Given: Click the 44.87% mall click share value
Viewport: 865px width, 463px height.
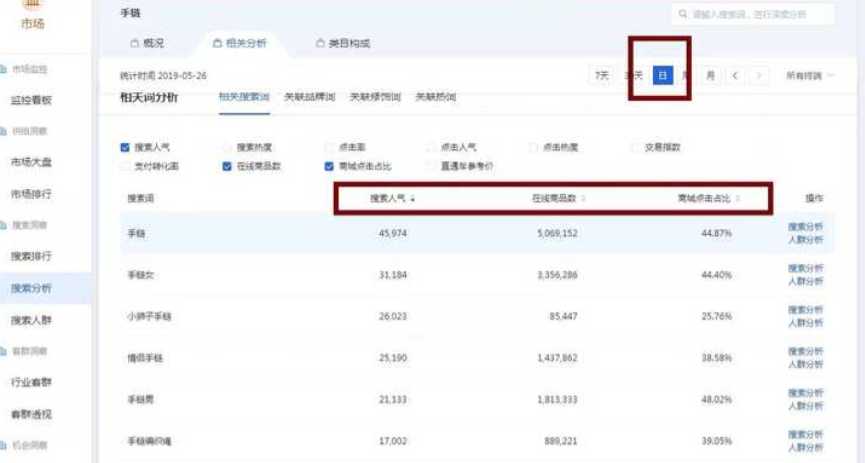Looking at the screenshot, I should (717, 233).
